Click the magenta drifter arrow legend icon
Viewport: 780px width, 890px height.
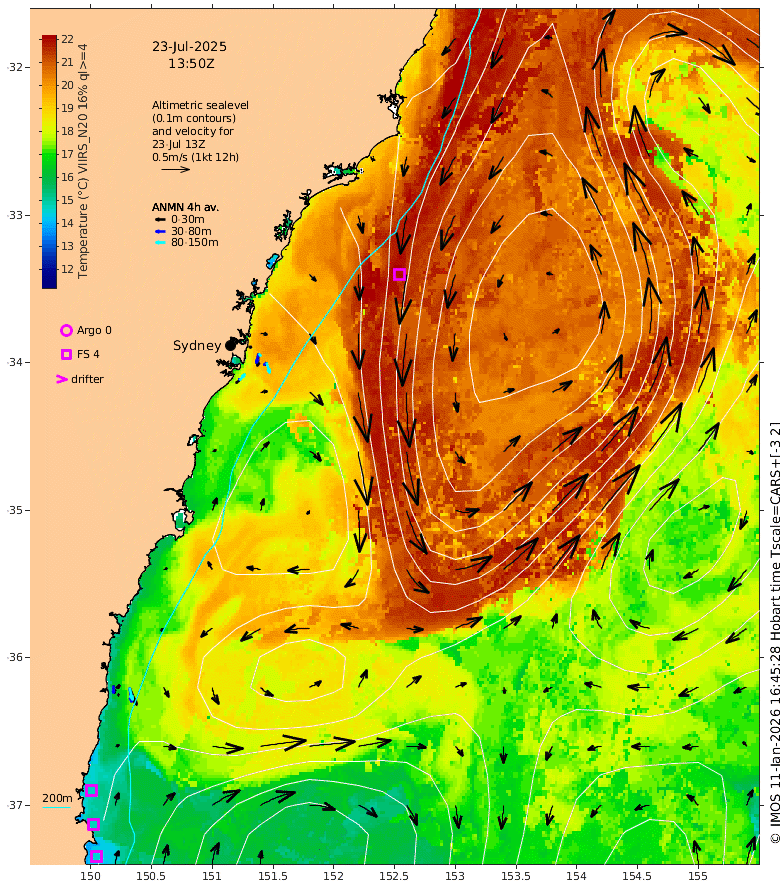[62, 379]
